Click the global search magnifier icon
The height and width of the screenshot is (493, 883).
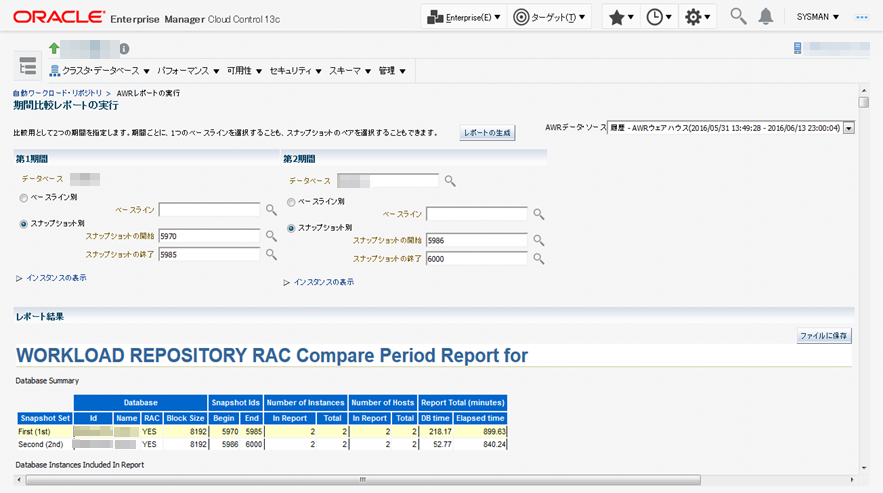(738, 16)
